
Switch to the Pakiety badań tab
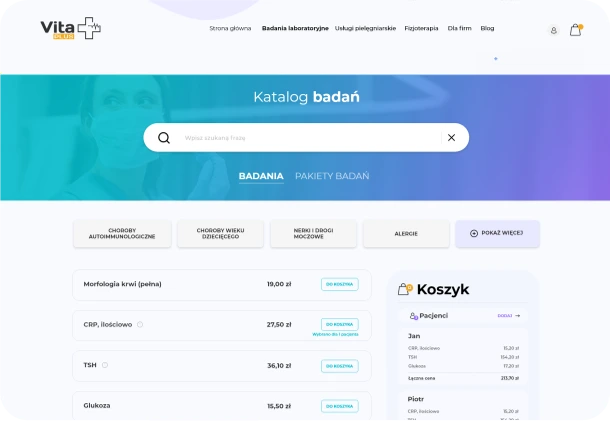332,176
